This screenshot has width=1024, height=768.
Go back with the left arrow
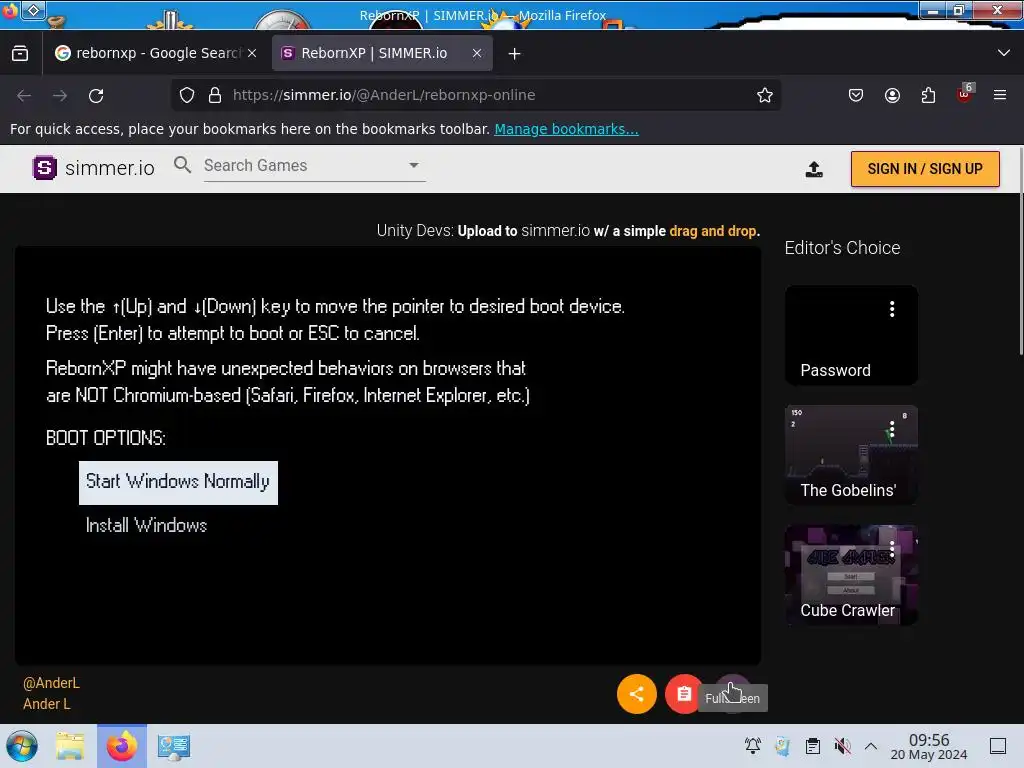click(24, 95)
